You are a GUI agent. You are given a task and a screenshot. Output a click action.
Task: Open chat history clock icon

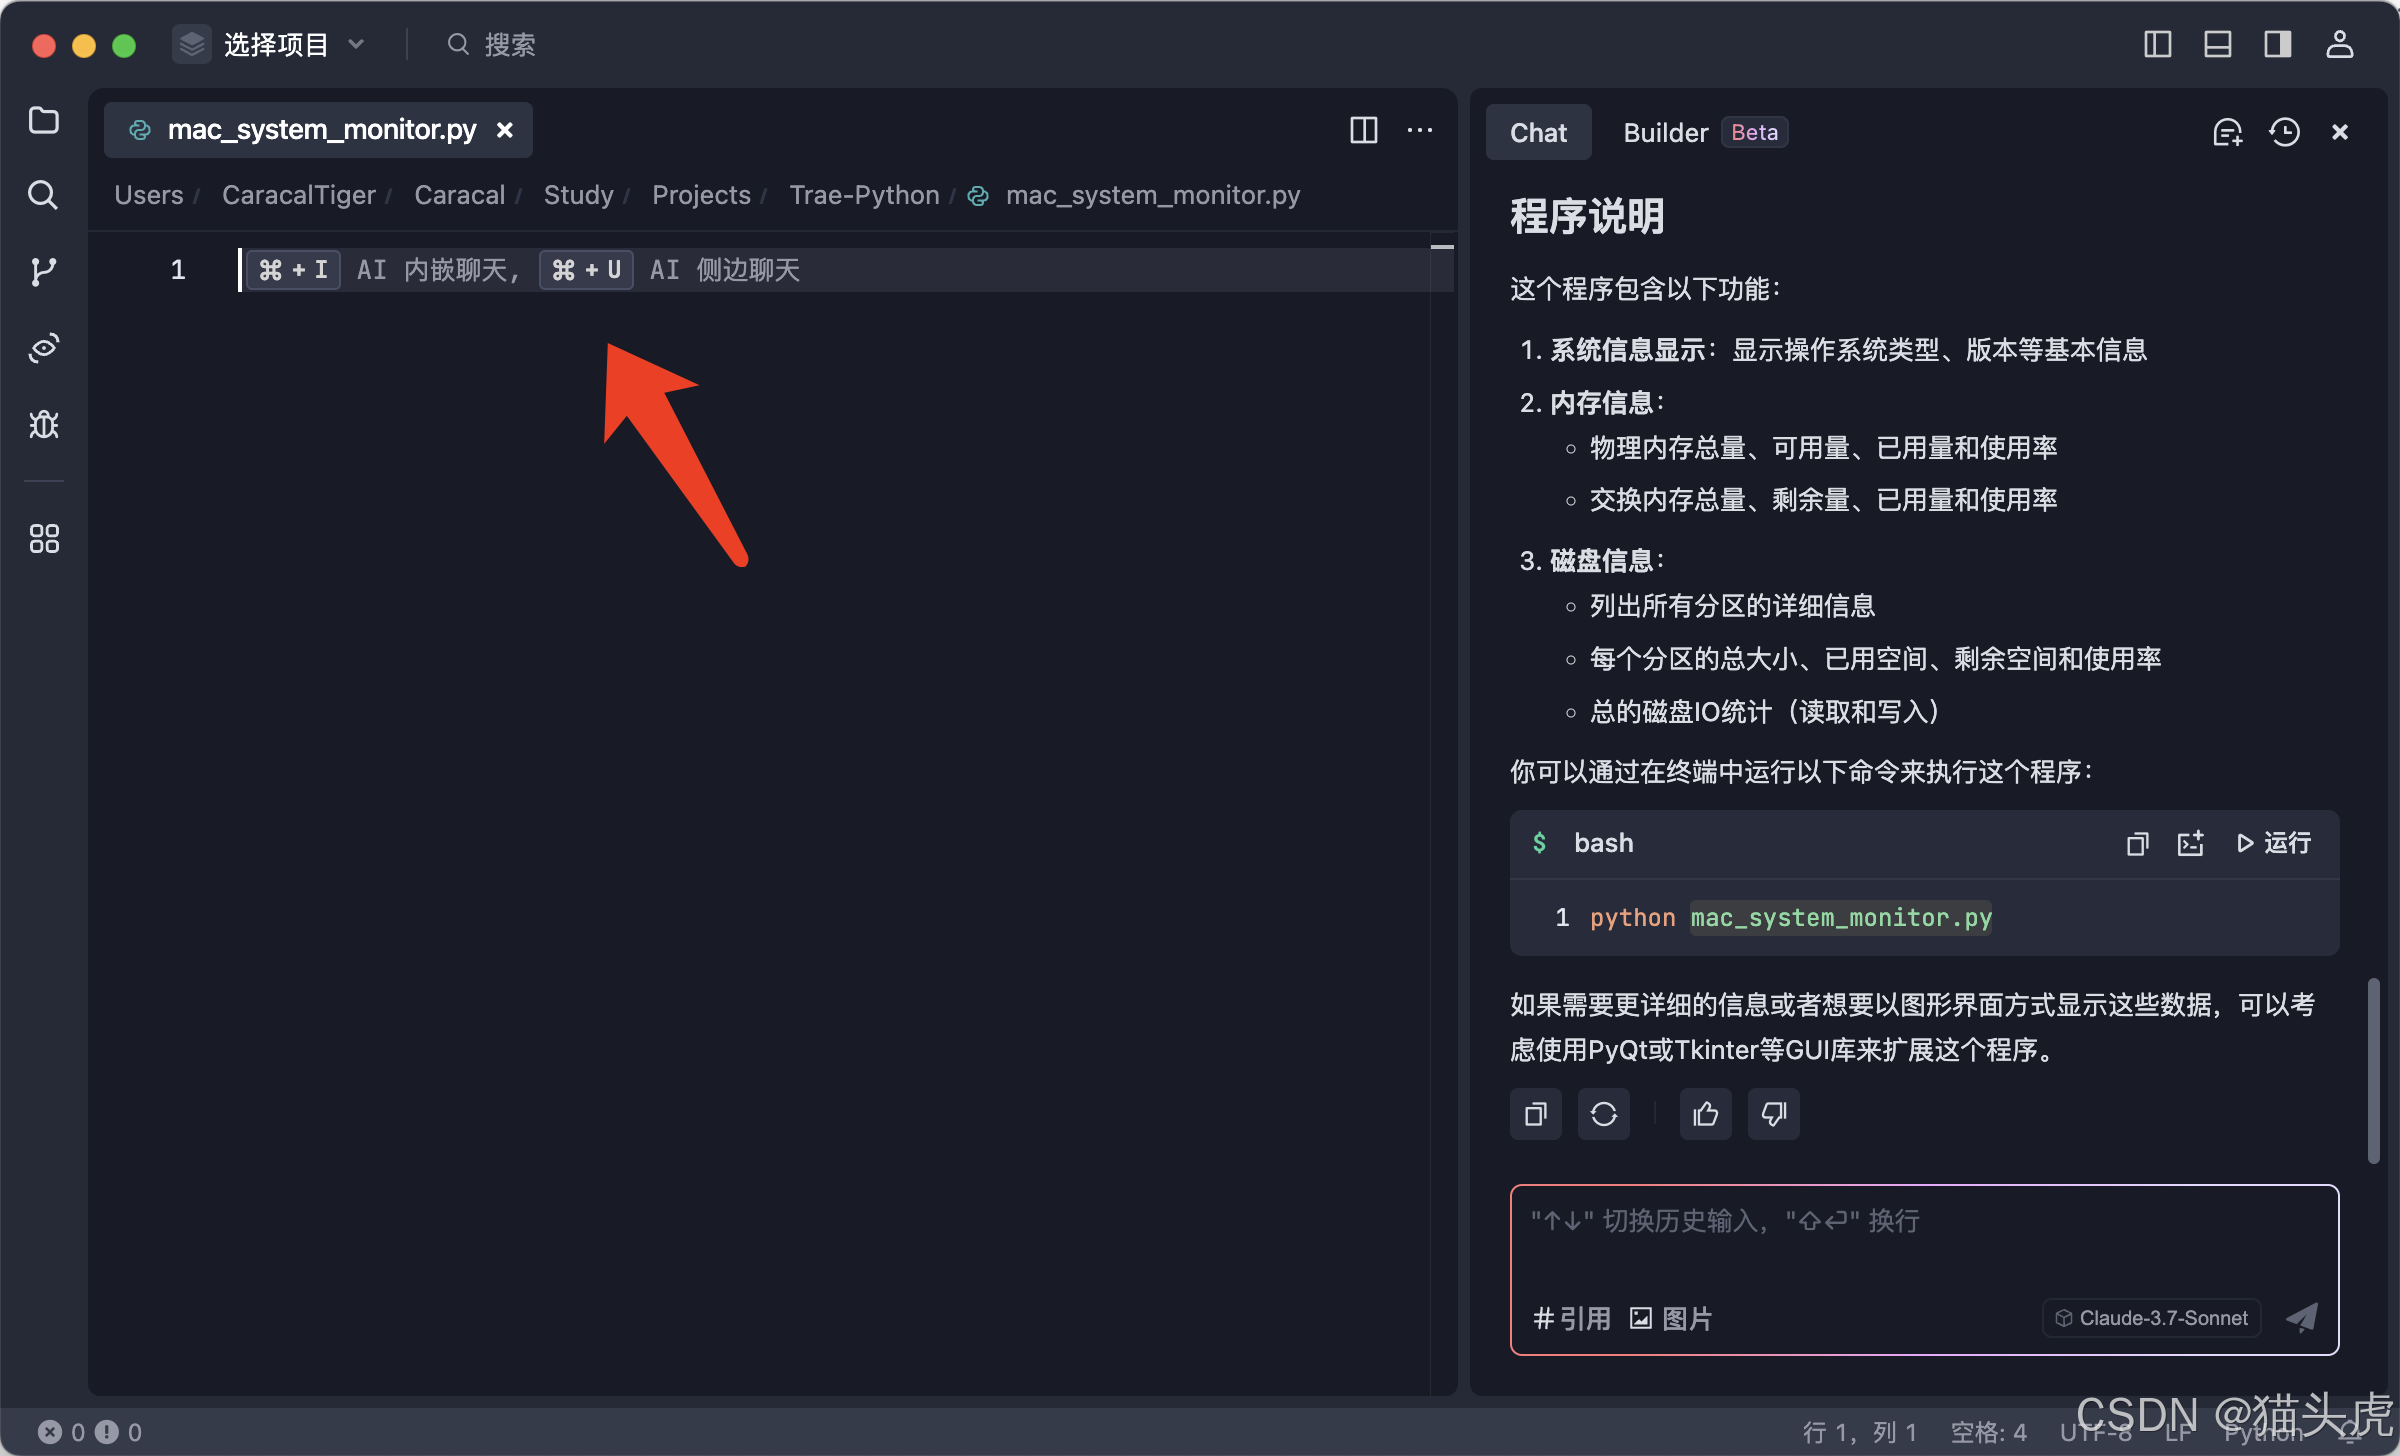point(2284,132)
